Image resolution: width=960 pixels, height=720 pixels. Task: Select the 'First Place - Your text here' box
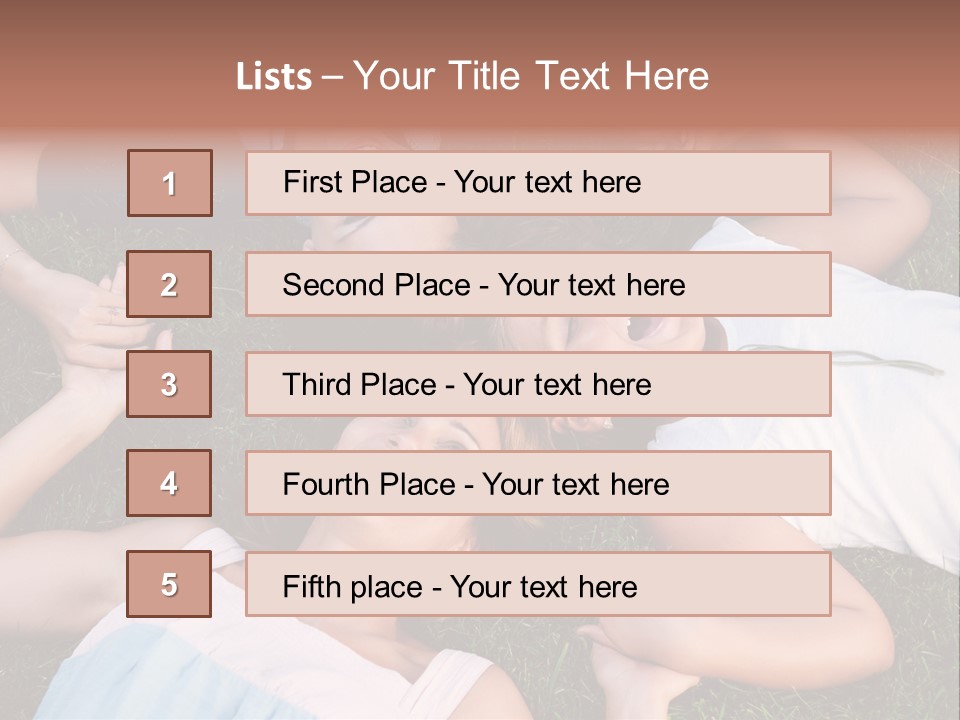(x=538, y=183)
